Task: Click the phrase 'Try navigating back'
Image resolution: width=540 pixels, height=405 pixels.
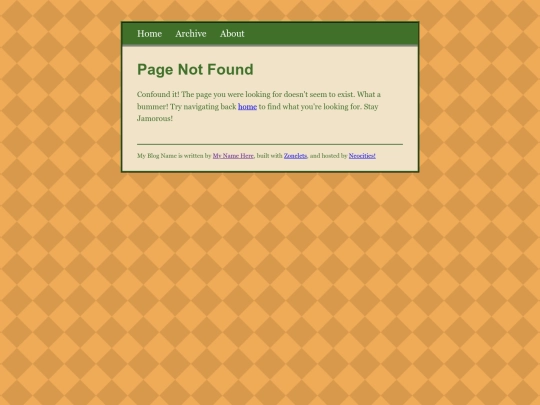Action: click(203, 107)
